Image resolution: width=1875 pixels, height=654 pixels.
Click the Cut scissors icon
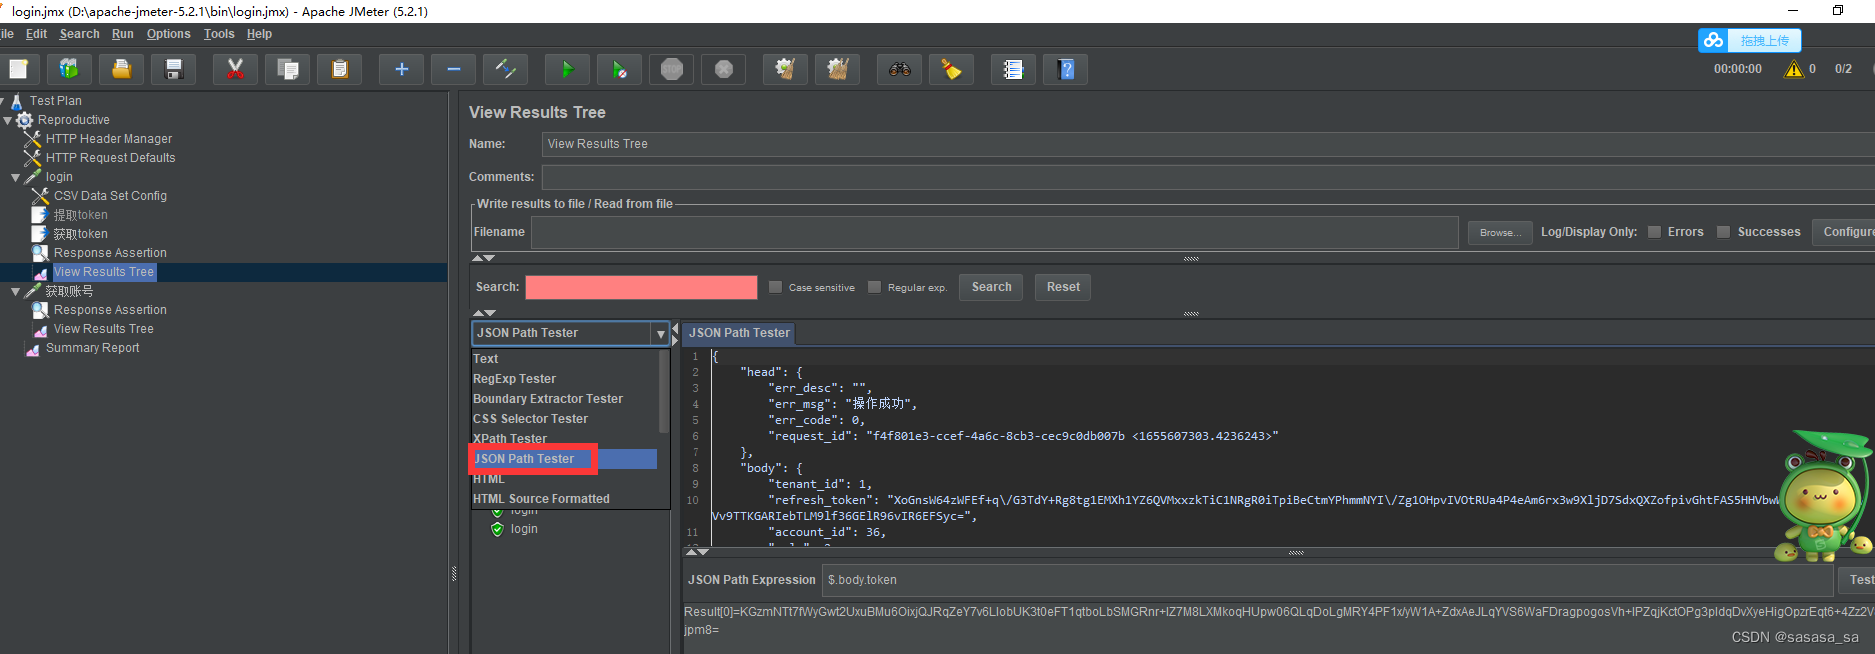point(236,69)
